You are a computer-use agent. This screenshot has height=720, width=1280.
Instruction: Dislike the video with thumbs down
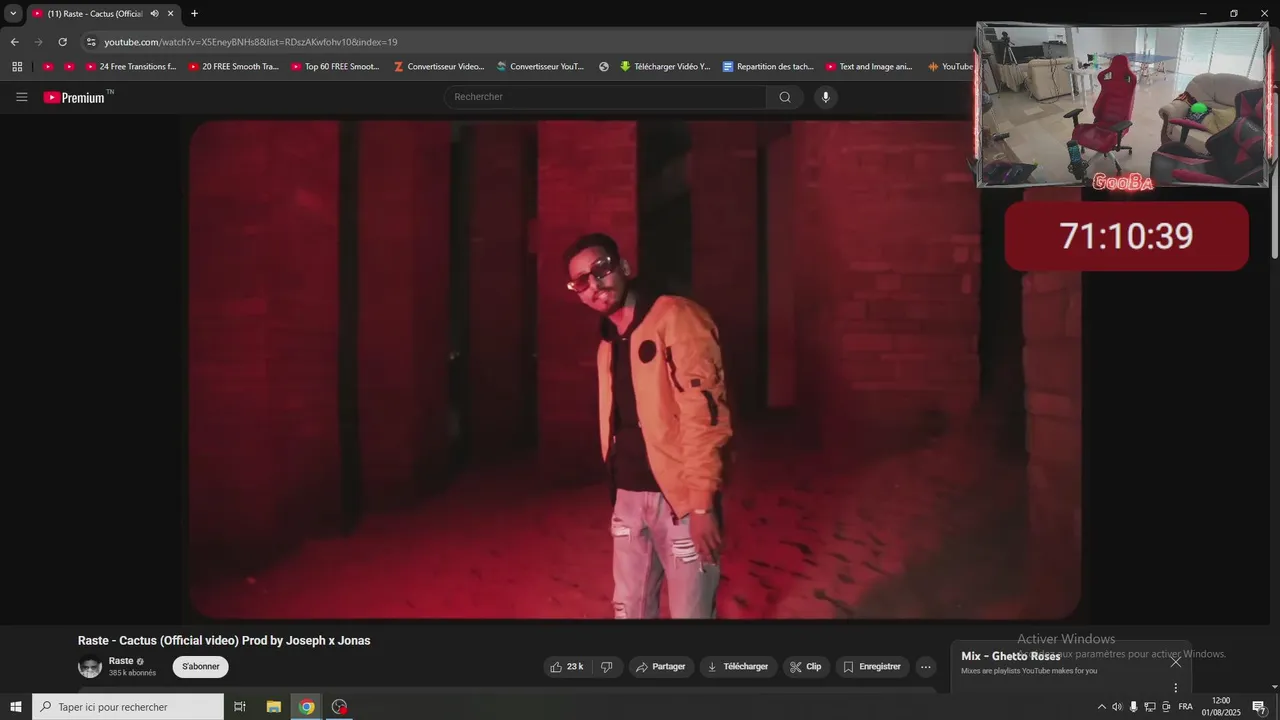coord(606,667)
